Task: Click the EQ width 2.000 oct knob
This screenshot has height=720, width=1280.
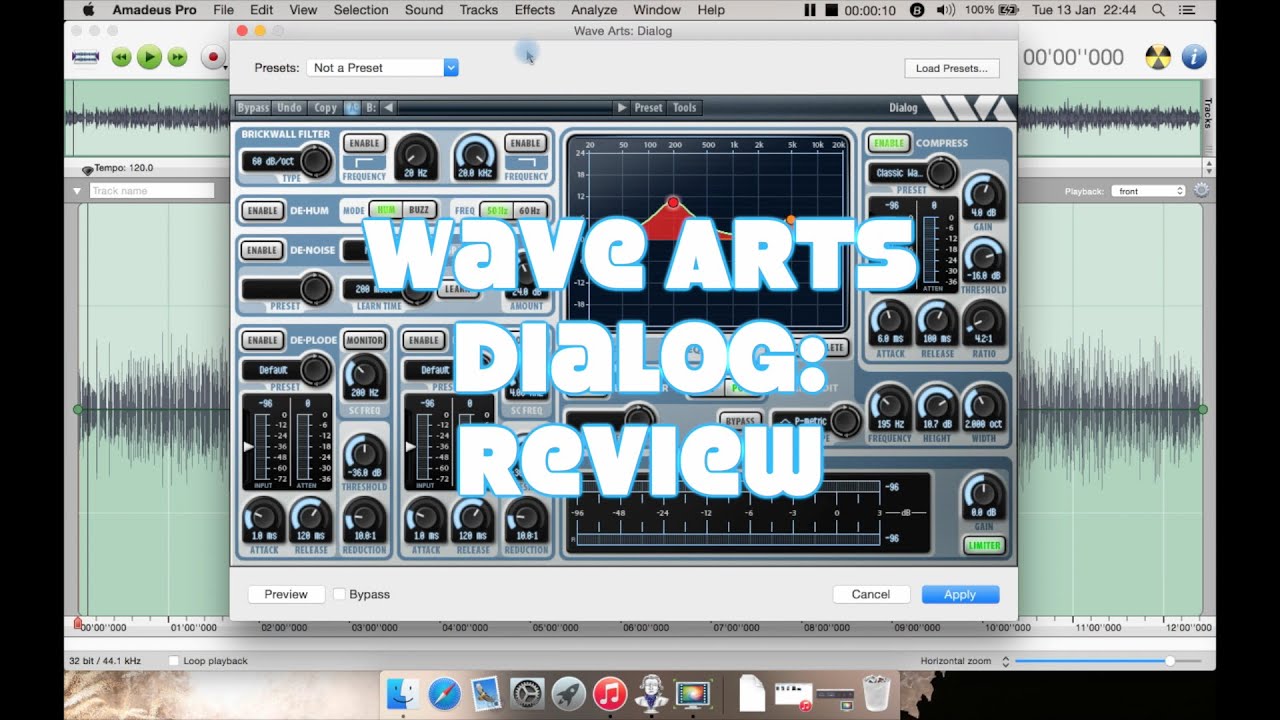Action: 983,407
